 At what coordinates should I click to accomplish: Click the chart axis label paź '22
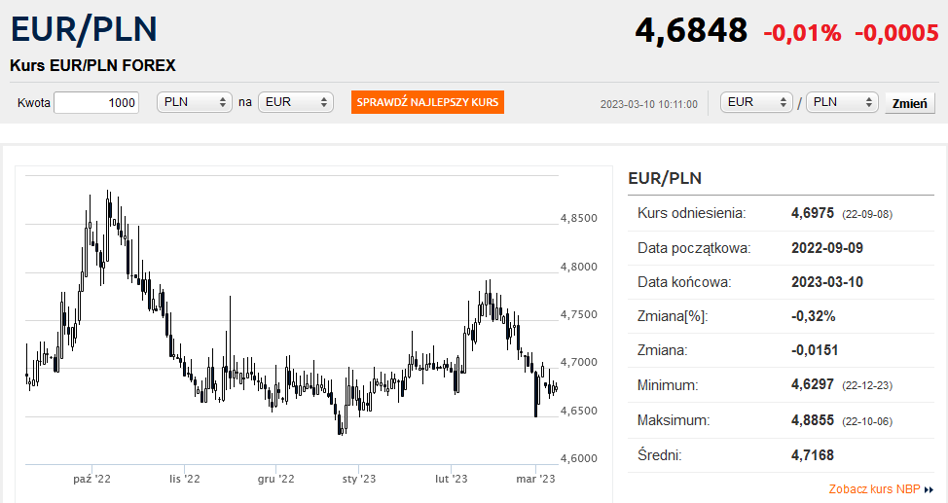pyautogui.click(x=92, y=479)
